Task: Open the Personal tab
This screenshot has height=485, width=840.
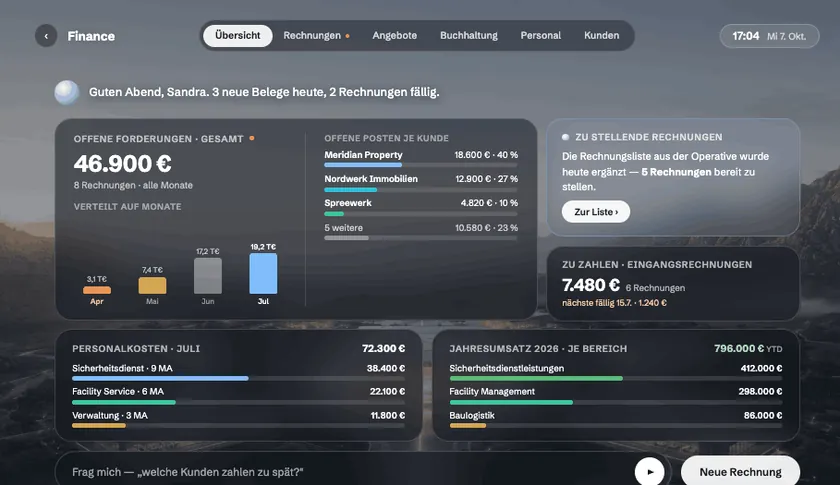Action: click(541, 35)
